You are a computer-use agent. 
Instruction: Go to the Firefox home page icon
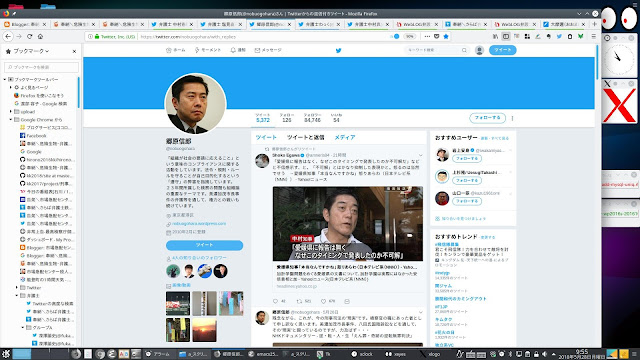(40, 36)
